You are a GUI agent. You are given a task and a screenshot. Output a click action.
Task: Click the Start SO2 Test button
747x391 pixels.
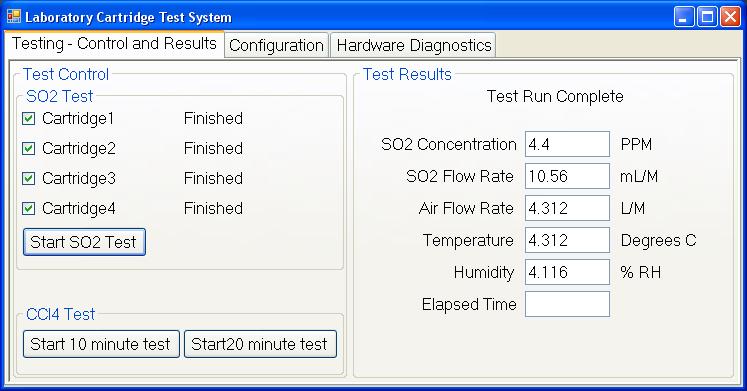pyautogui.click(x=84, y=242)
